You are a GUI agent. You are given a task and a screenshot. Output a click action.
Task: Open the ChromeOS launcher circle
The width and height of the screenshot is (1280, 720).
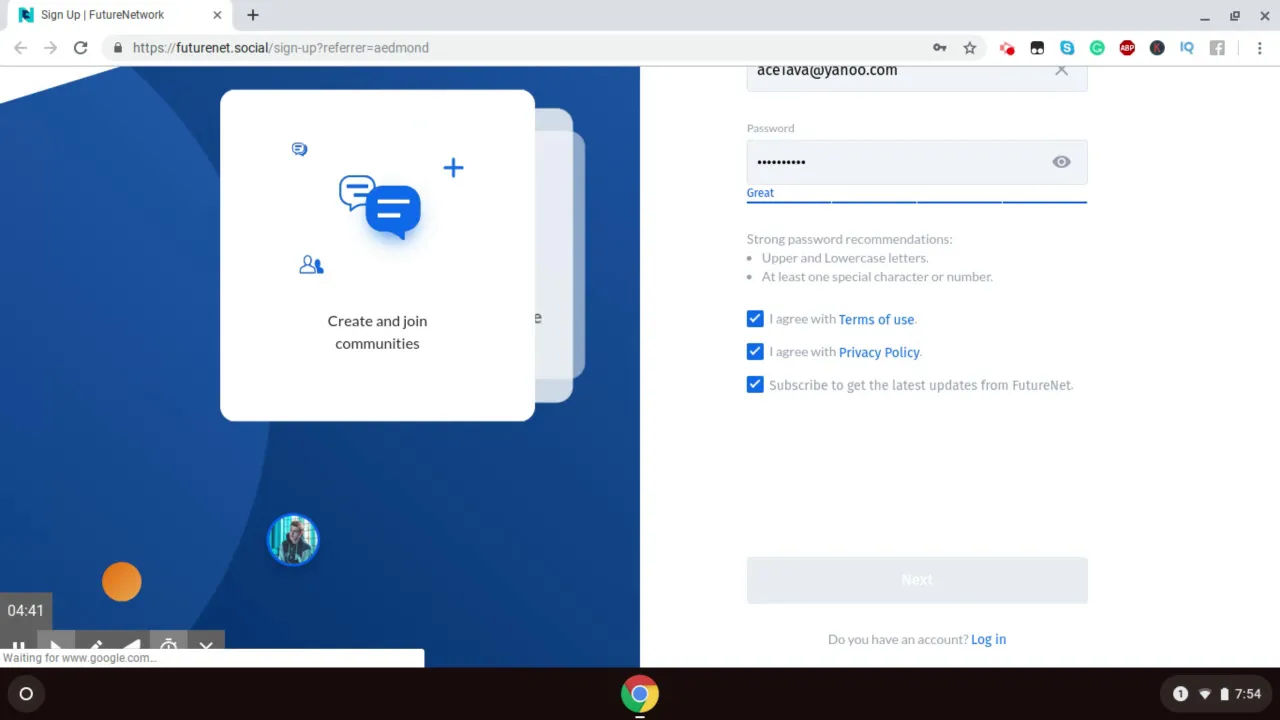26,694
